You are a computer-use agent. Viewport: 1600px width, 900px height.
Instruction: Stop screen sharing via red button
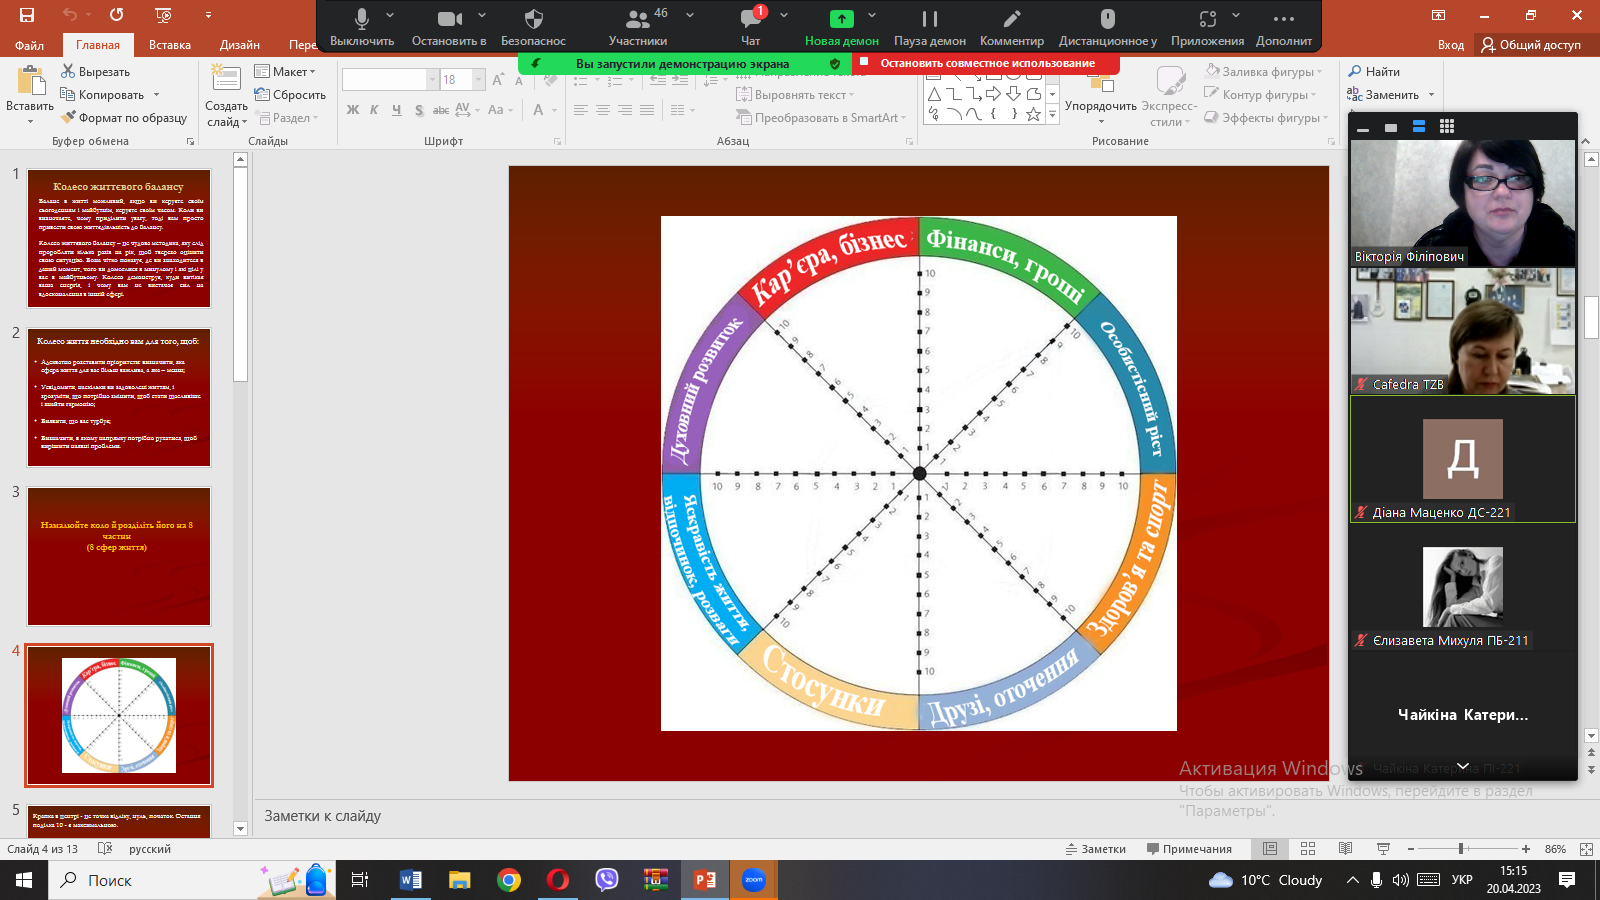[x=986, y=63]
